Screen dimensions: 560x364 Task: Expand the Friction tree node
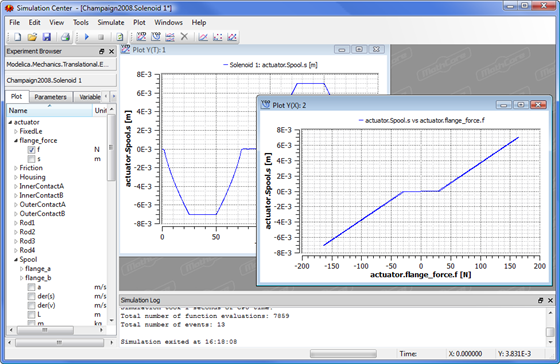coord(16,168)
